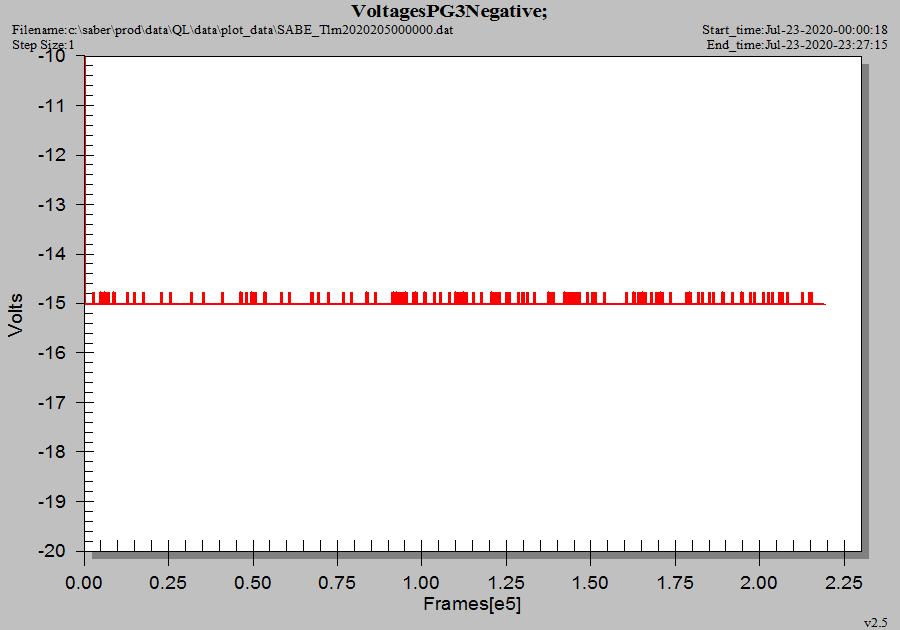900x630 pixels.
Task: Click the 2.00 x-axis tick label
Action: click(x=759, y=583)
